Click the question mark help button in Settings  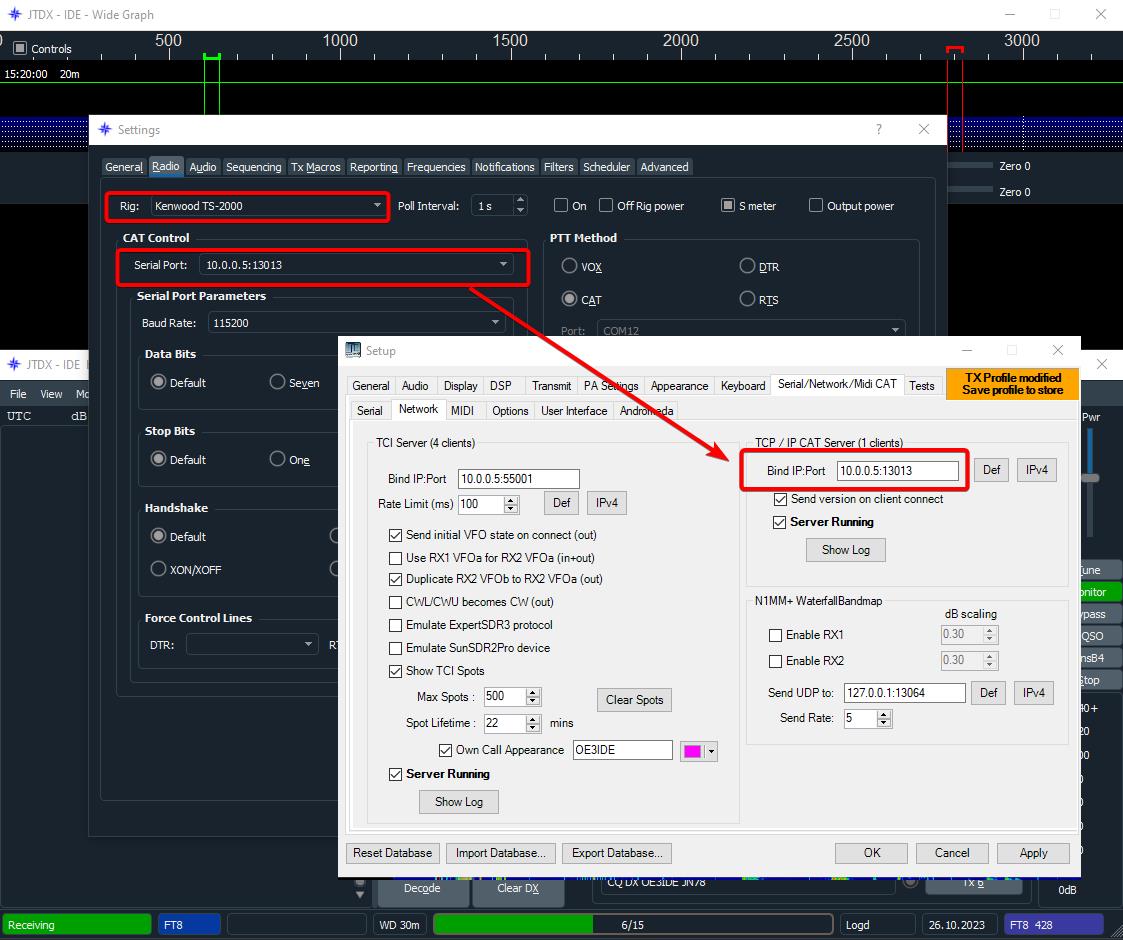click(x=879, y=130)
